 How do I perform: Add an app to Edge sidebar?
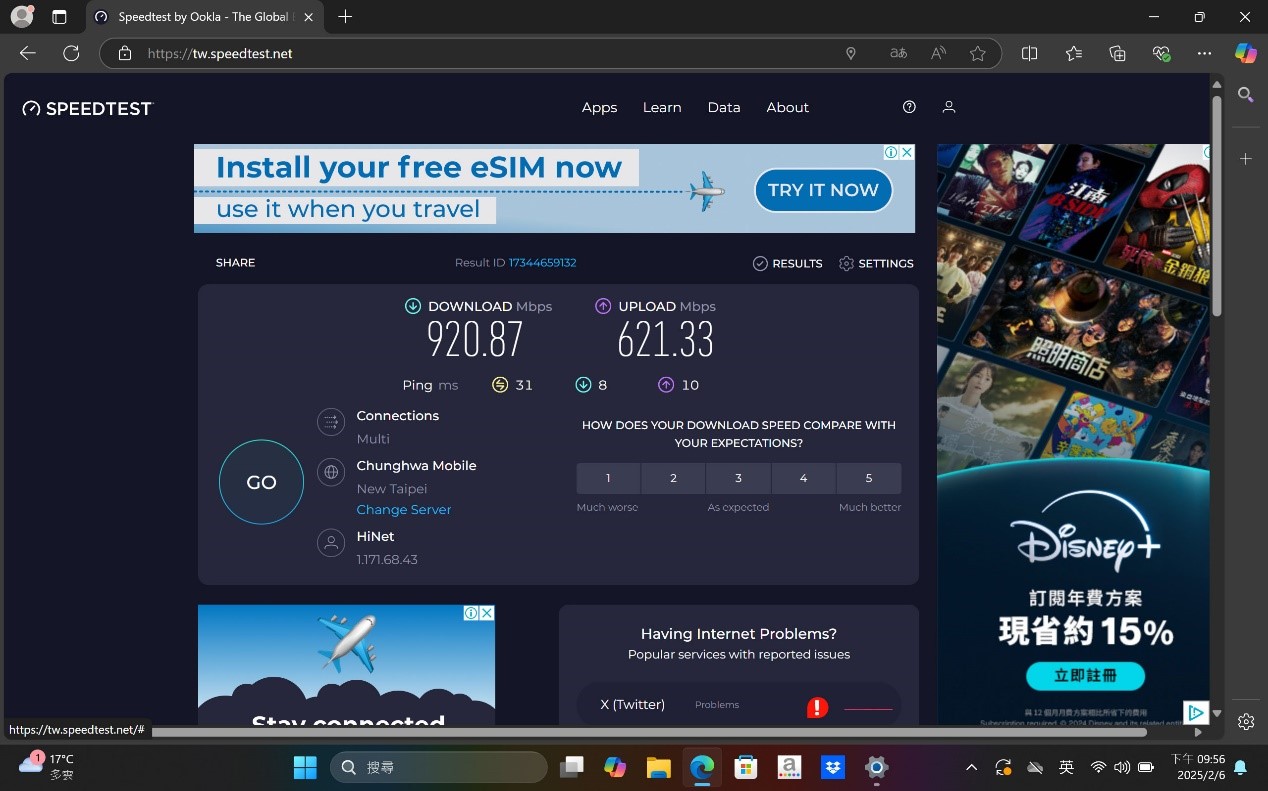point(1245,159)
